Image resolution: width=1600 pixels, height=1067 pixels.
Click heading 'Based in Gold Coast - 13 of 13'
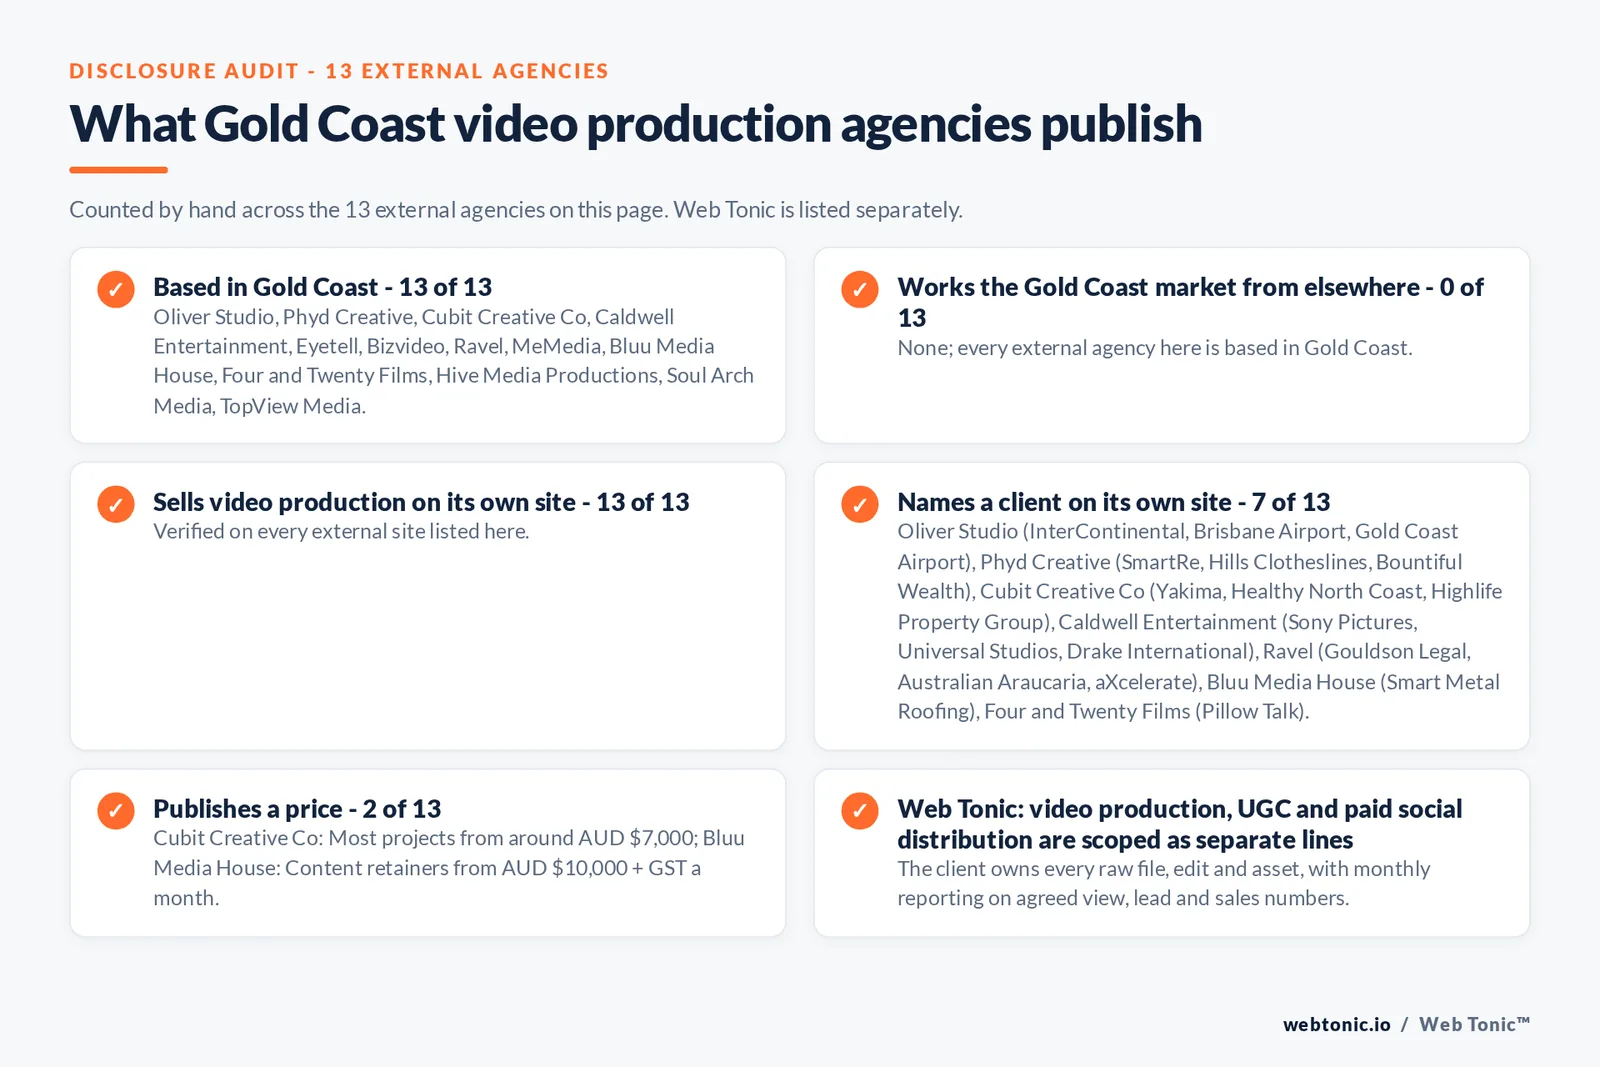coord(323,287)
